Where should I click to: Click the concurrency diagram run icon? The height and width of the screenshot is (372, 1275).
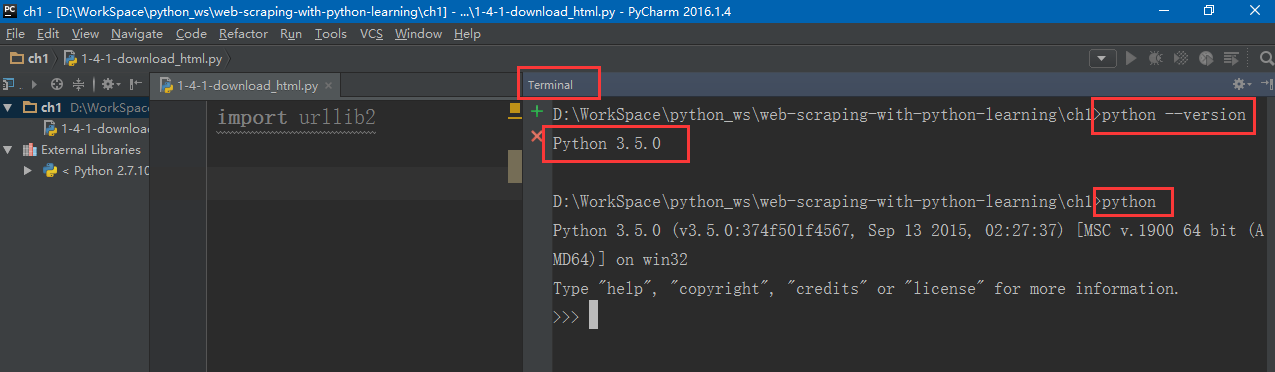[x=1231, y=58]
